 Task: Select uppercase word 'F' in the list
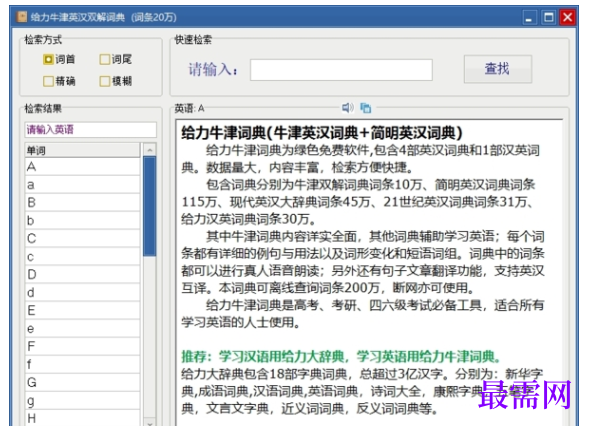[82, 346]
